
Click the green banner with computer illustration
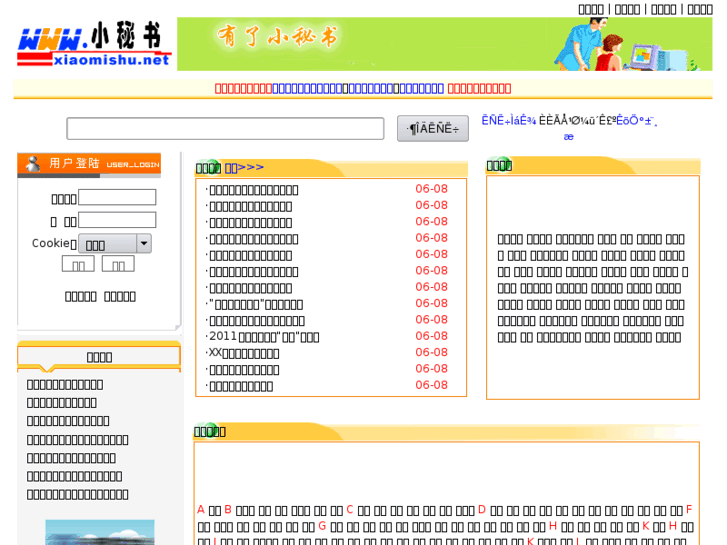point(445,44)
